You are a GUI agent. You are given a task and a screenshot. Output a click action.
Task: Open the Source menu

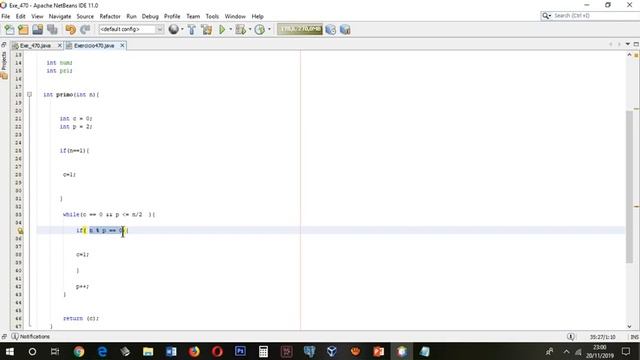point(85,16)
